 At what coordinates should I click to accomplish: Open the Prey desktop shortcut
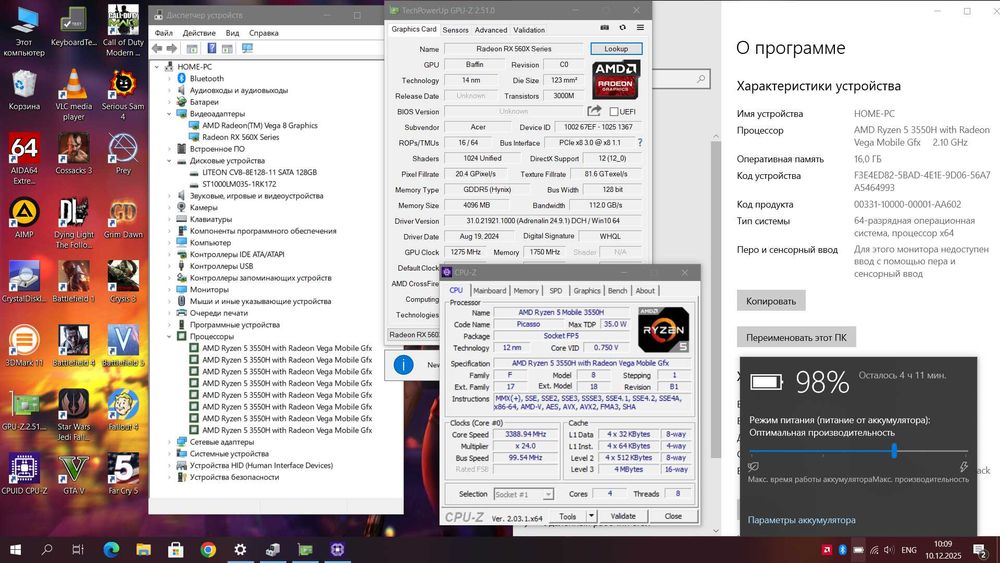(123, 154)
